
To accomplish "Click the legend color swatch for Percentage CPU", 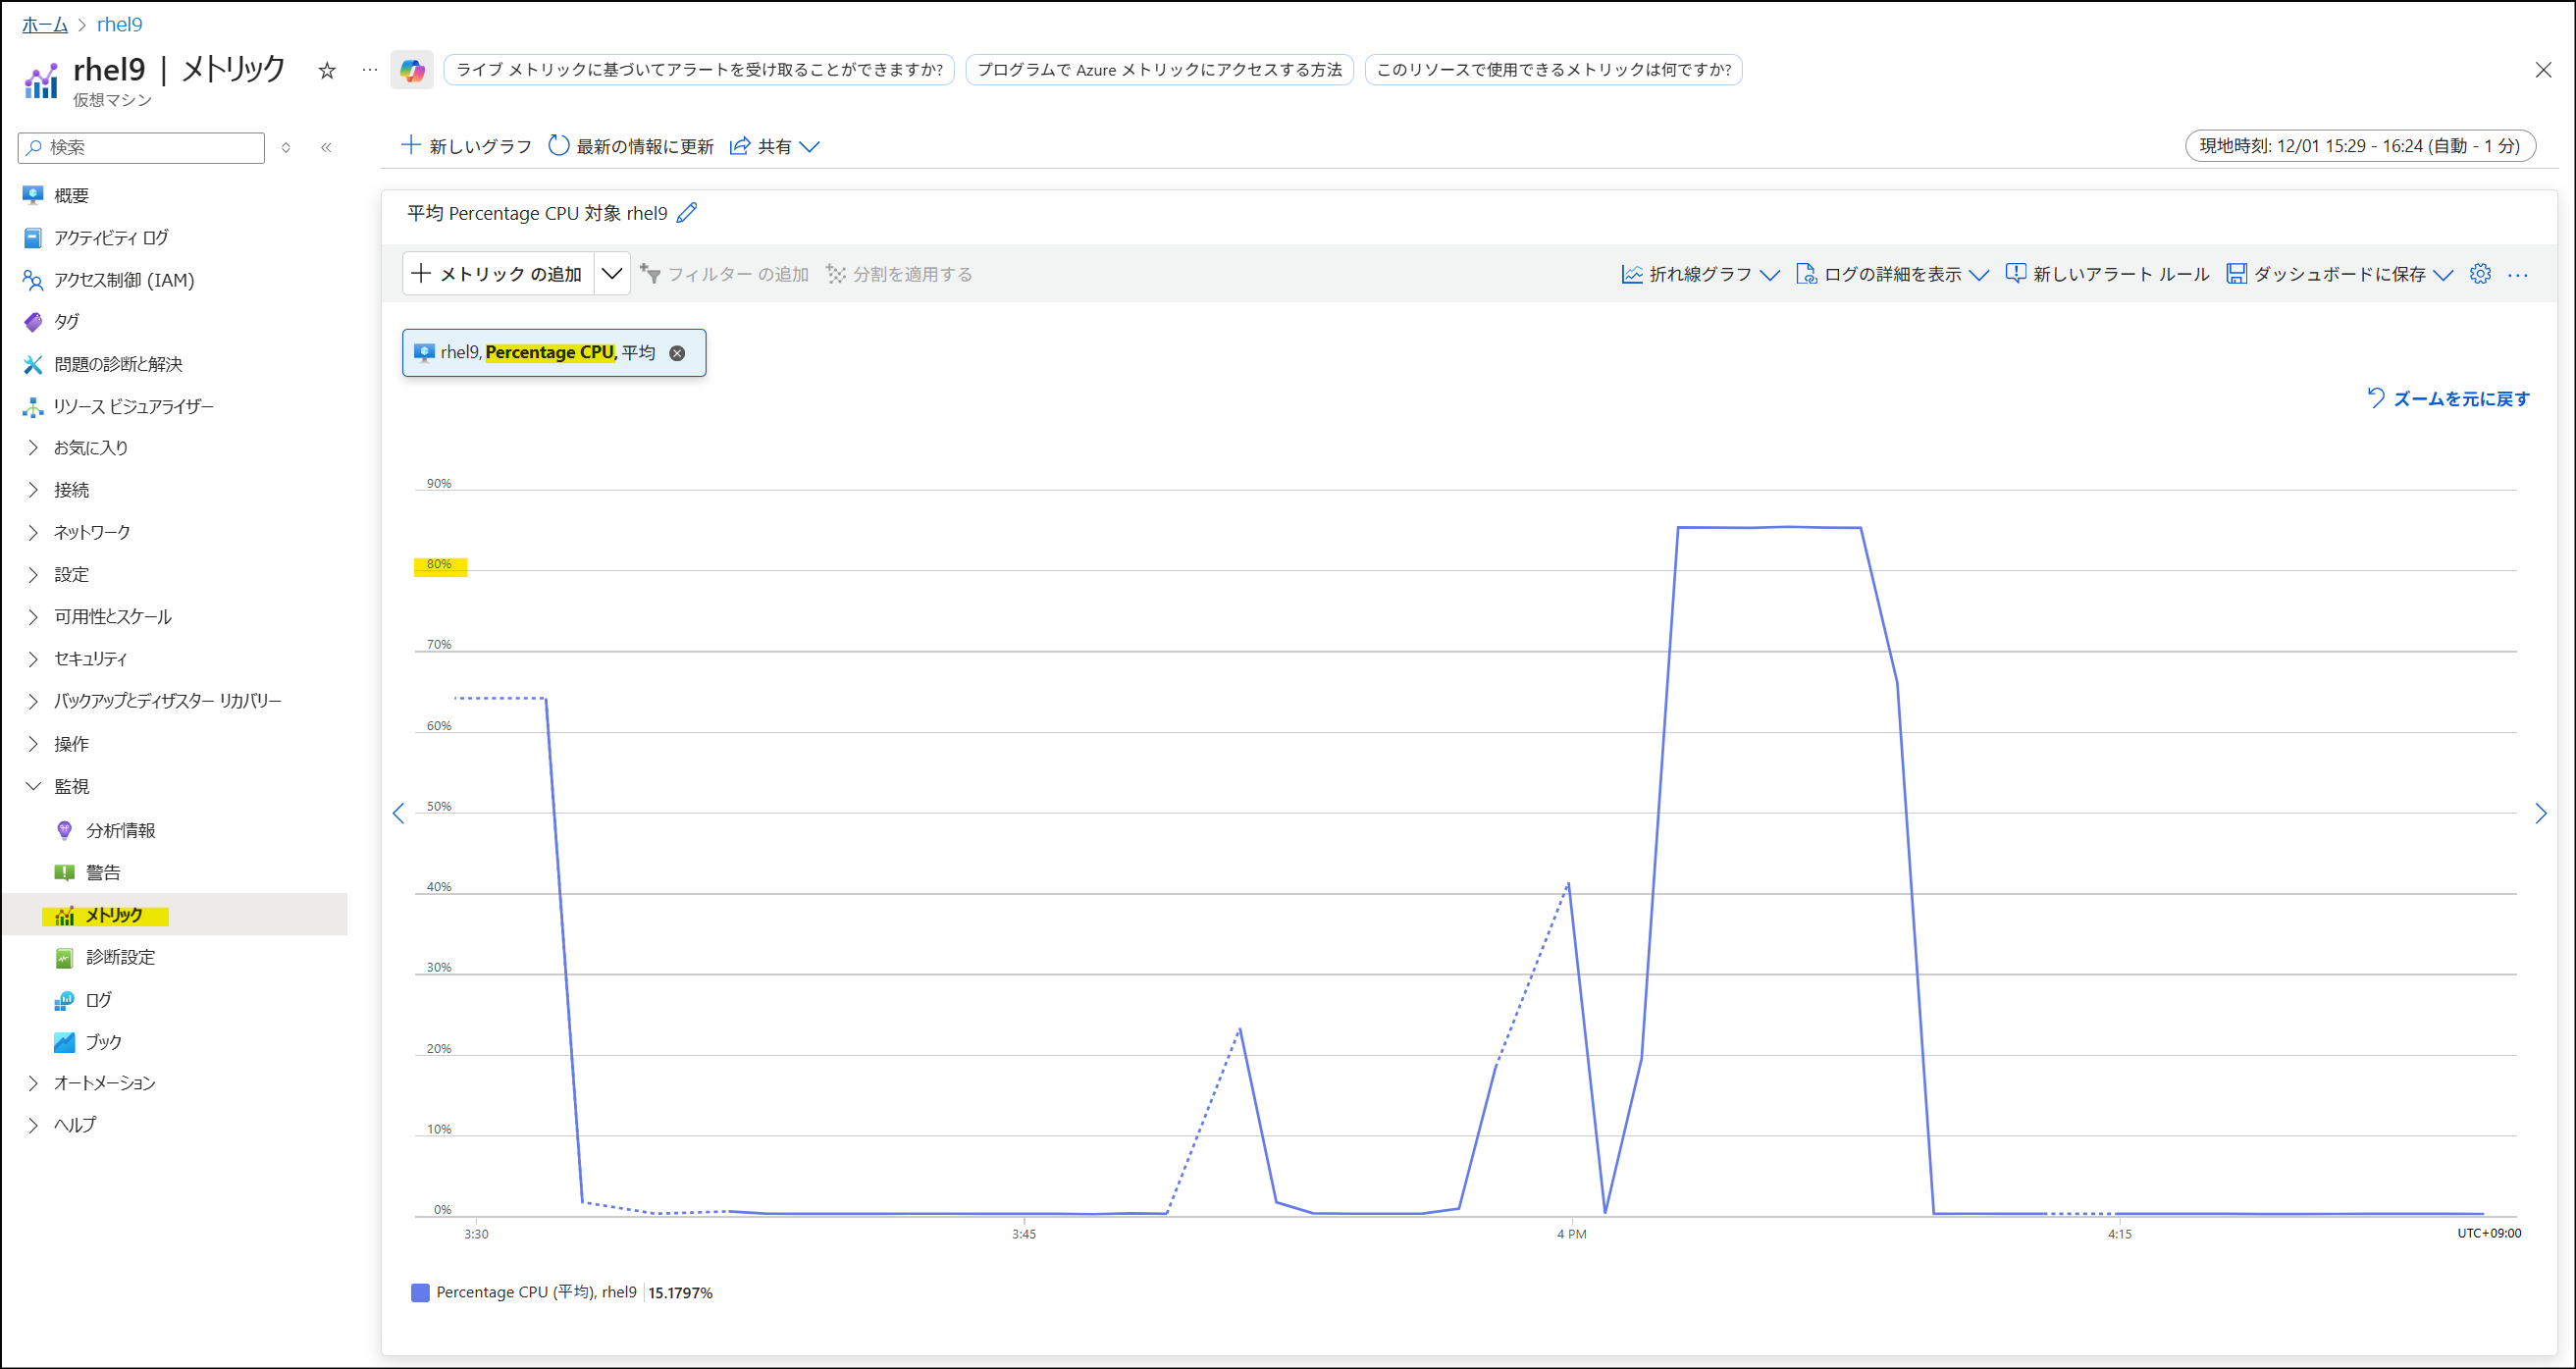I will (x=420, y=1293).
